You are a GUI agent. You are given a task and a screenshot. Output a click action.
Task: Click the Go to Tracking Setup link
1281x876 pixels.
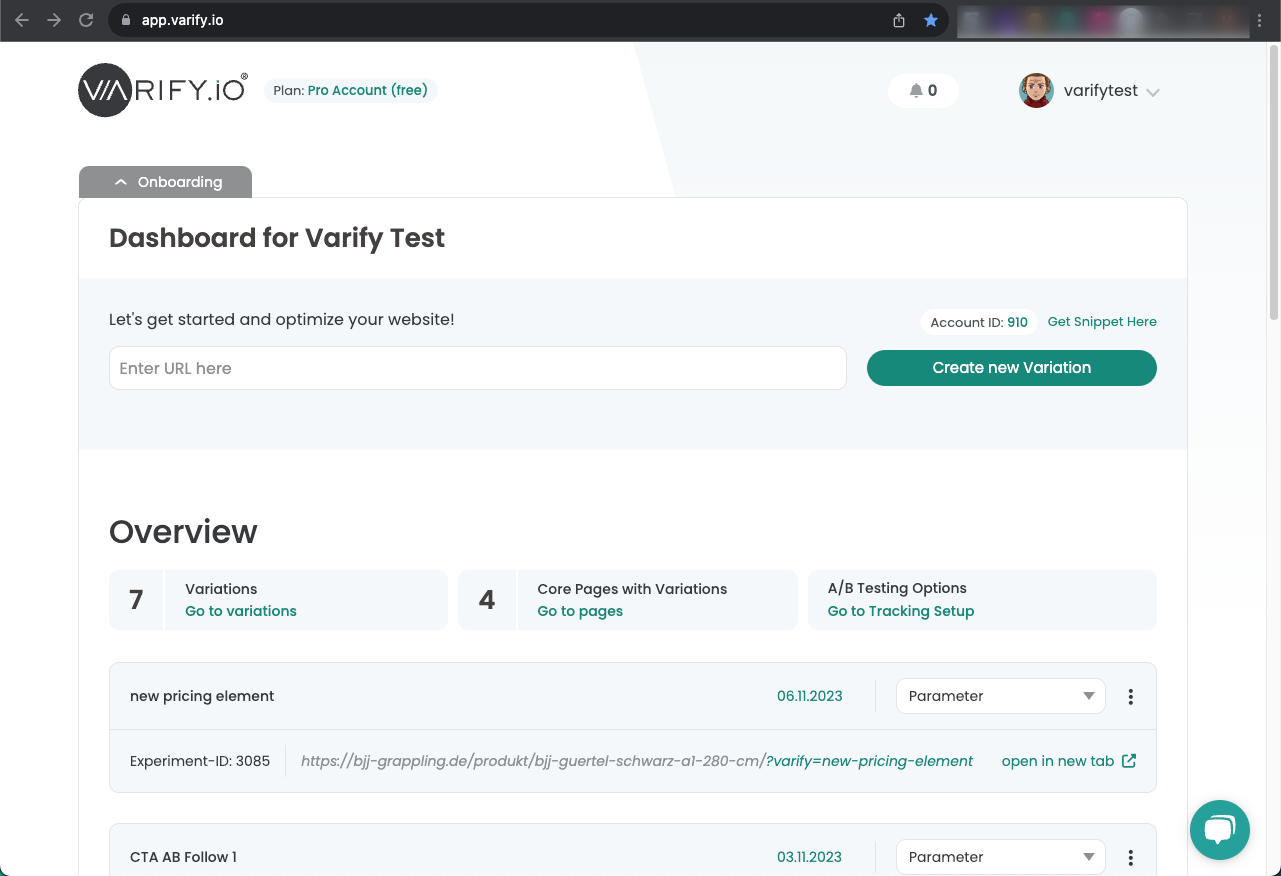point(901,611)
